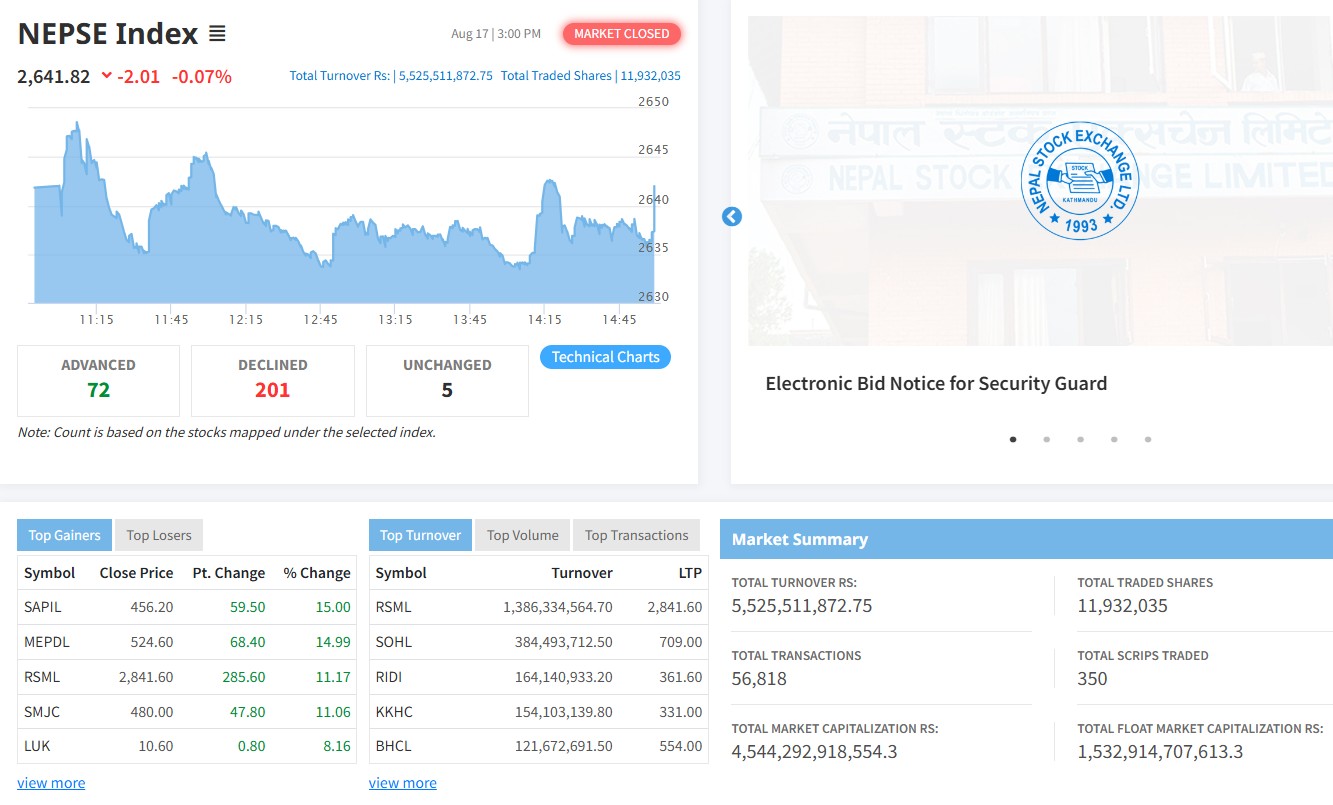
Task: Show the Top Transactions tab
Action: click(636, 535)
